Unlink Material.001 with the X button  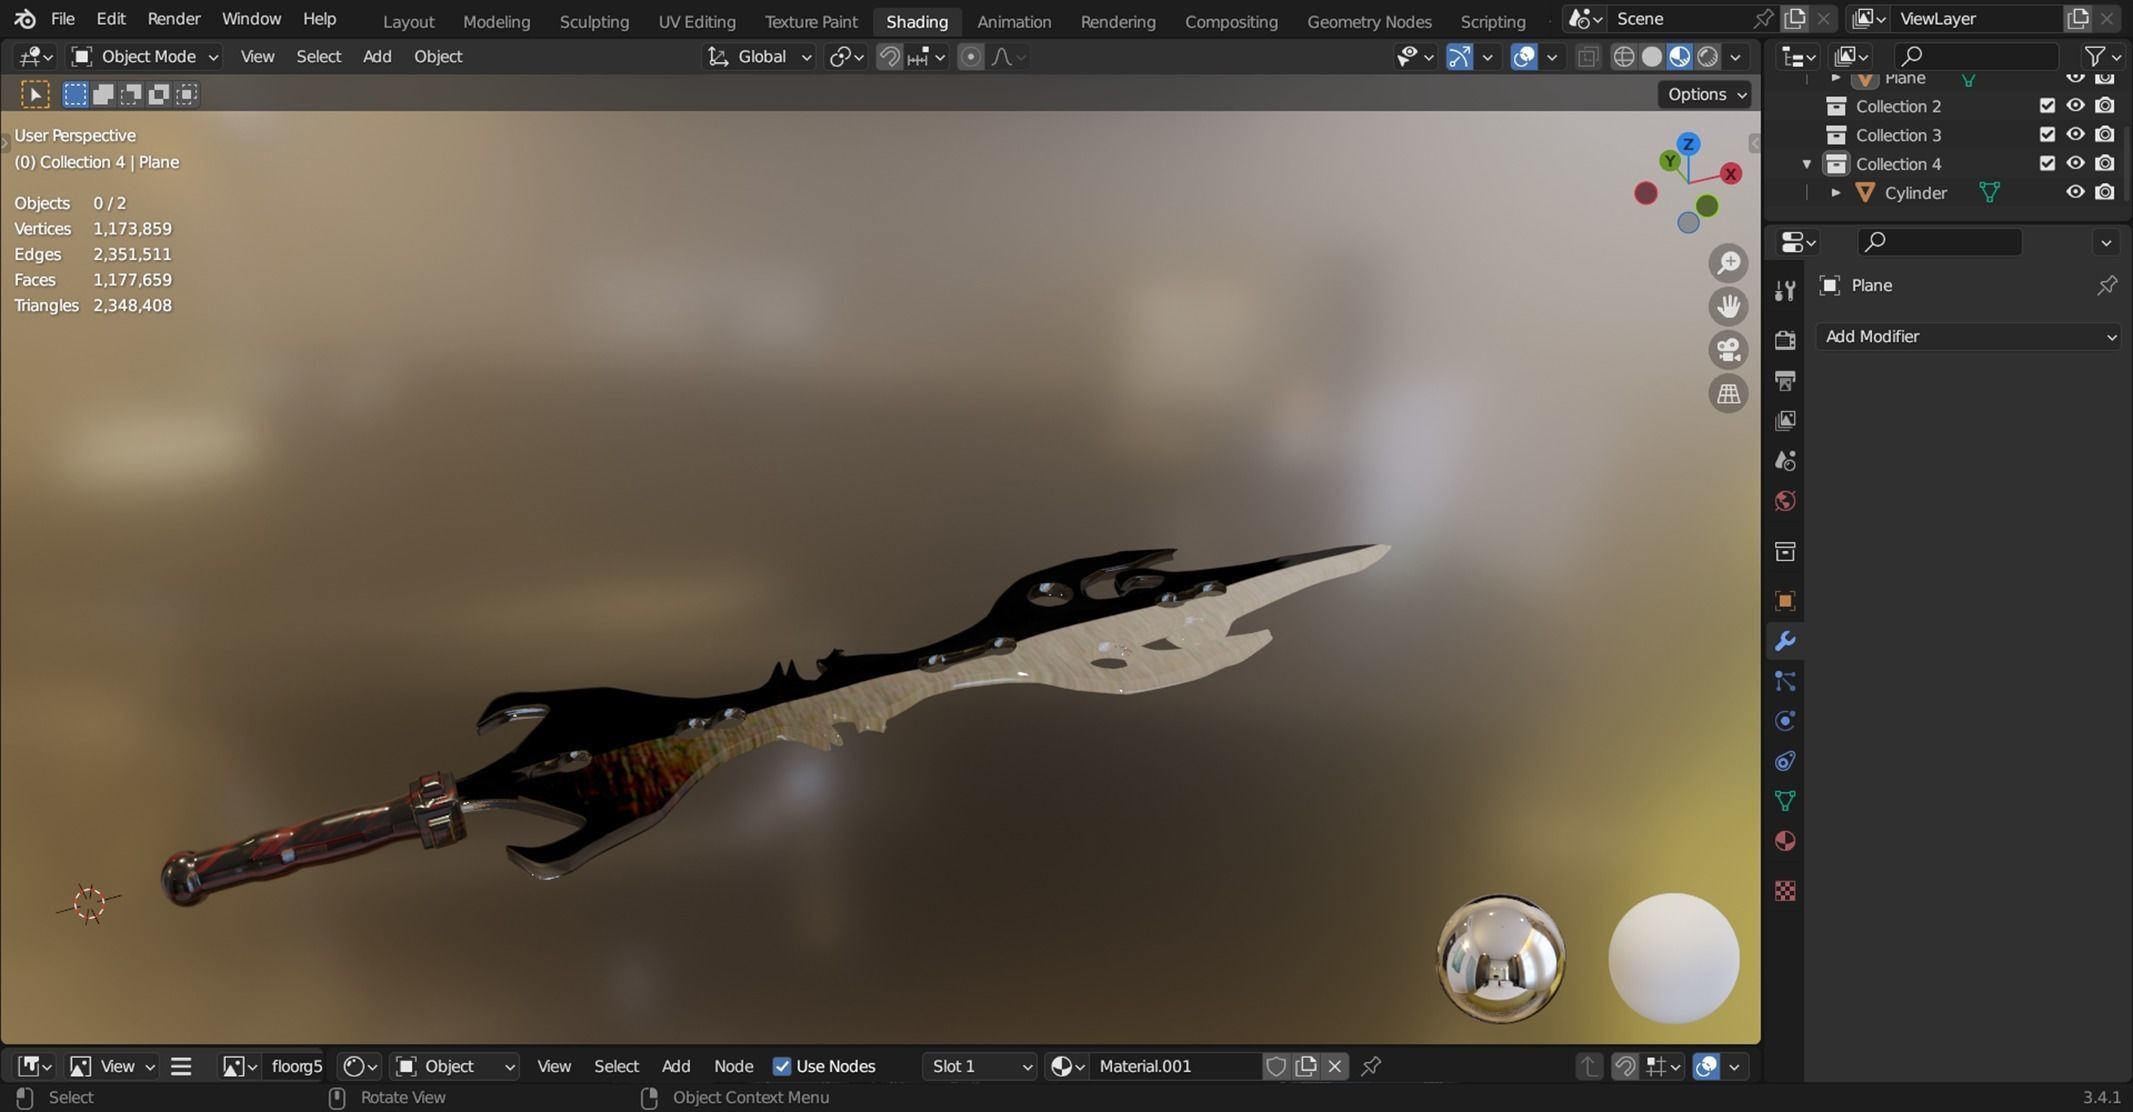(x=1334, y=1067)
